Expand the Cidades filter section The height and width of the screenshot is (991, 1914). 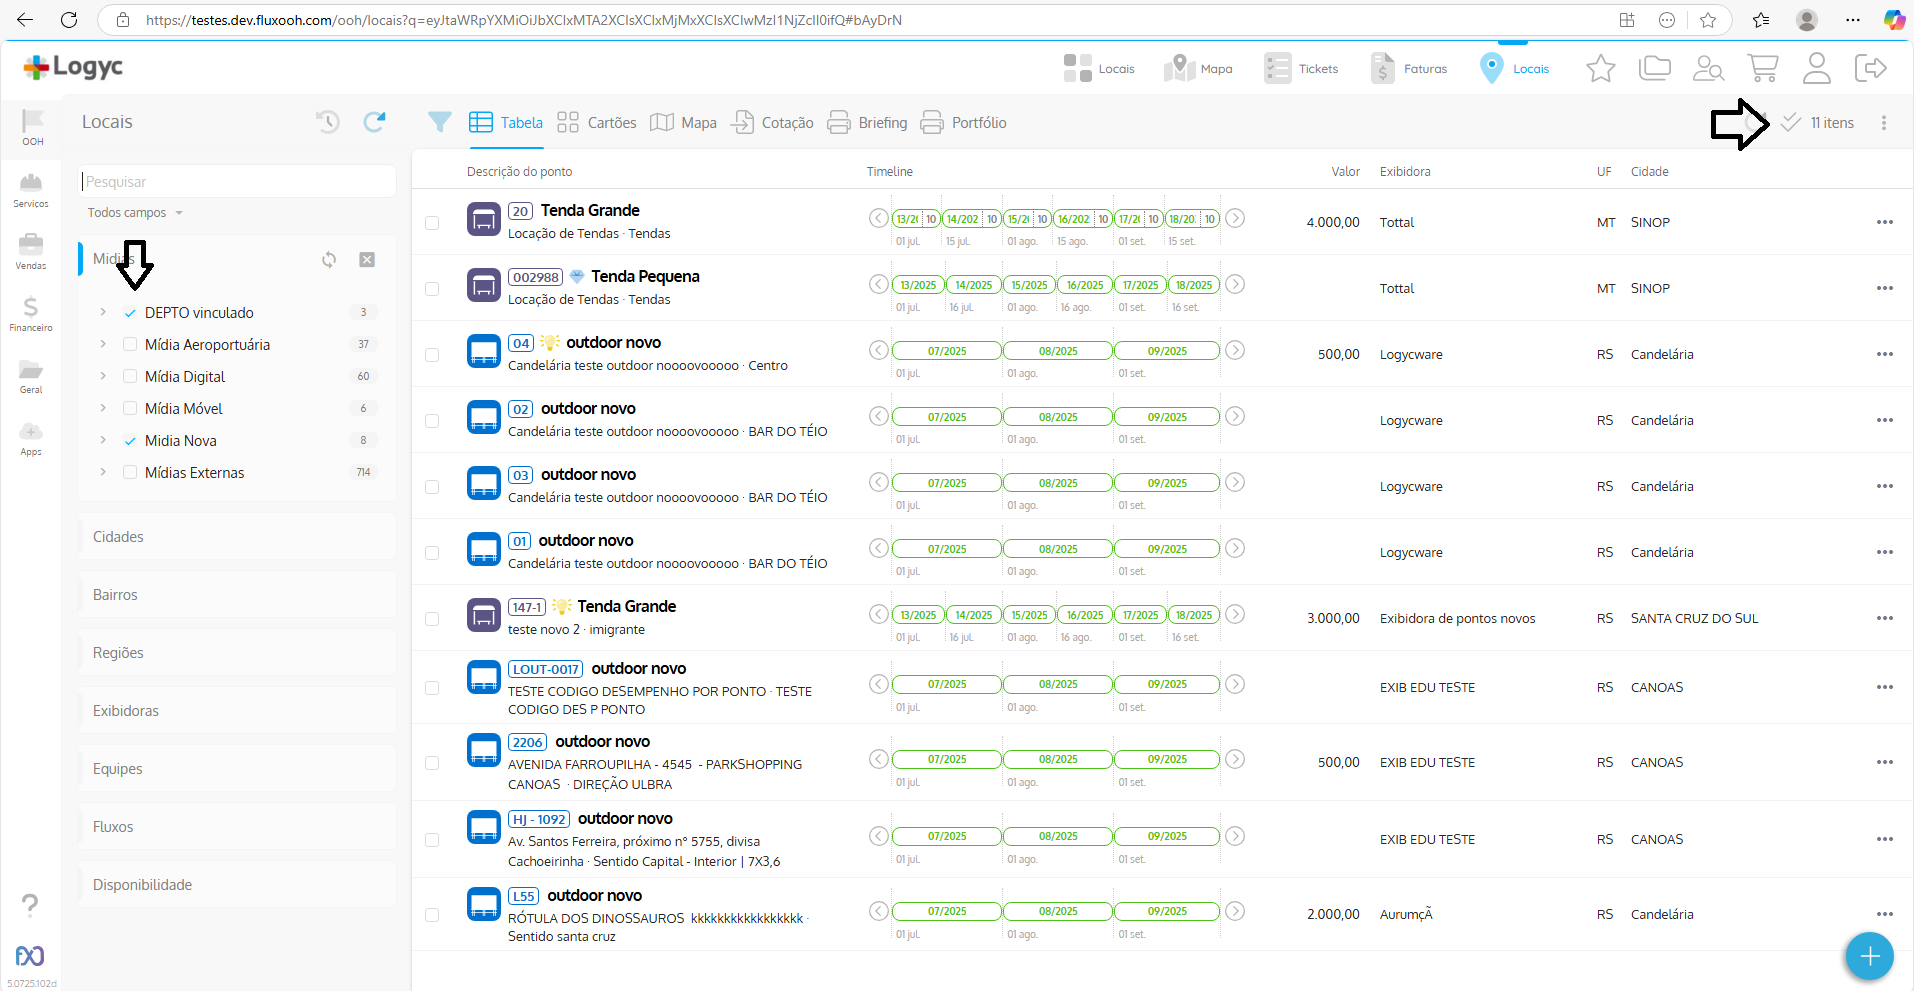[x=237, y=537]
